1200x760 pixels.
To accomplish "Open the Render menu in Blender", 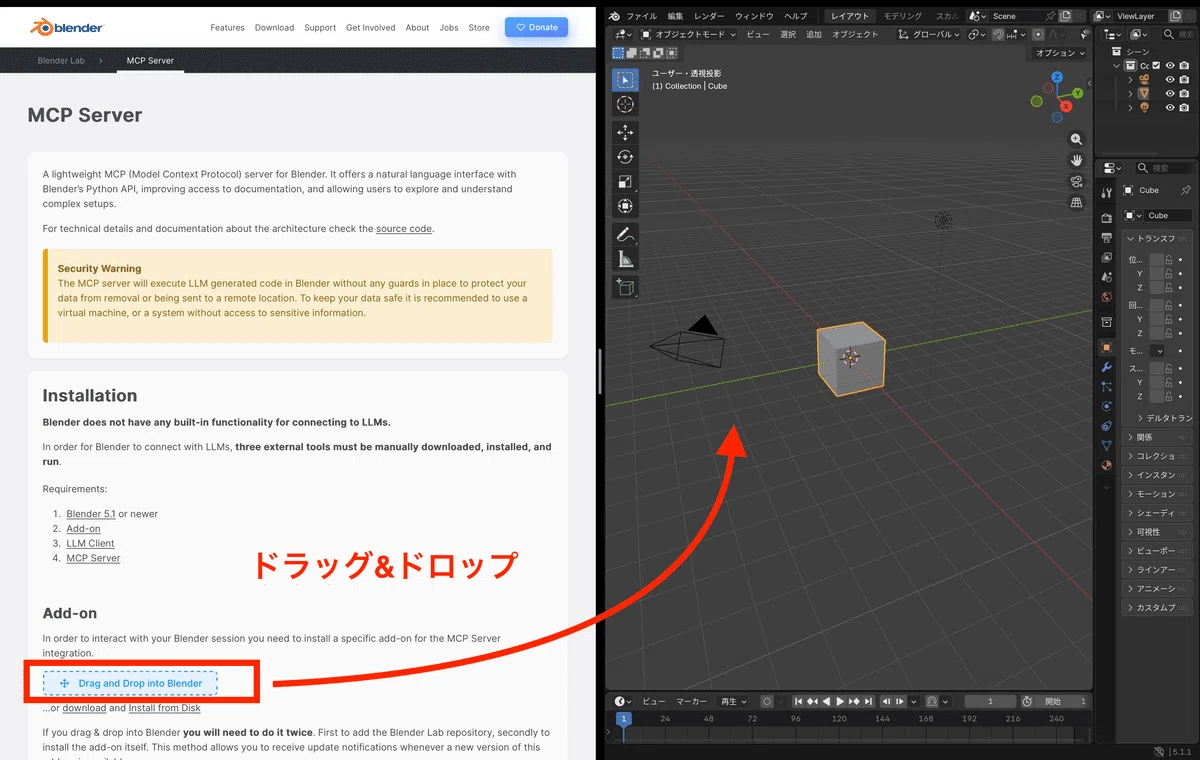I will [709, 16].
